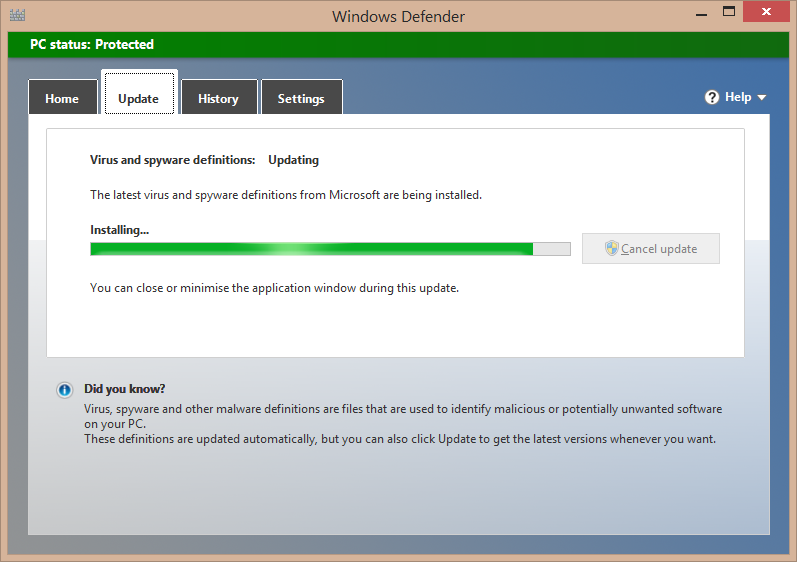Click the Cancel update button
Screen dimensions: 797x562
pyautogui.click(x=651, y=248)
